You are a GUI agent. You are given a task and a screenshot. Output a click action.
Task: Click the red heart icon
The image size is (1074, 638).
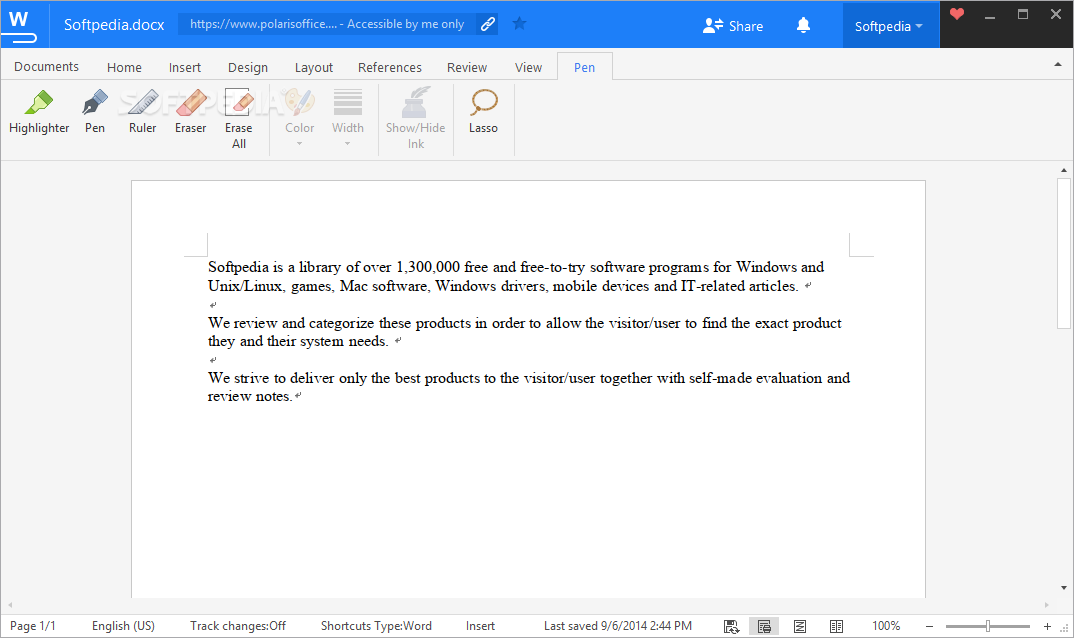[x=957, y=14]
